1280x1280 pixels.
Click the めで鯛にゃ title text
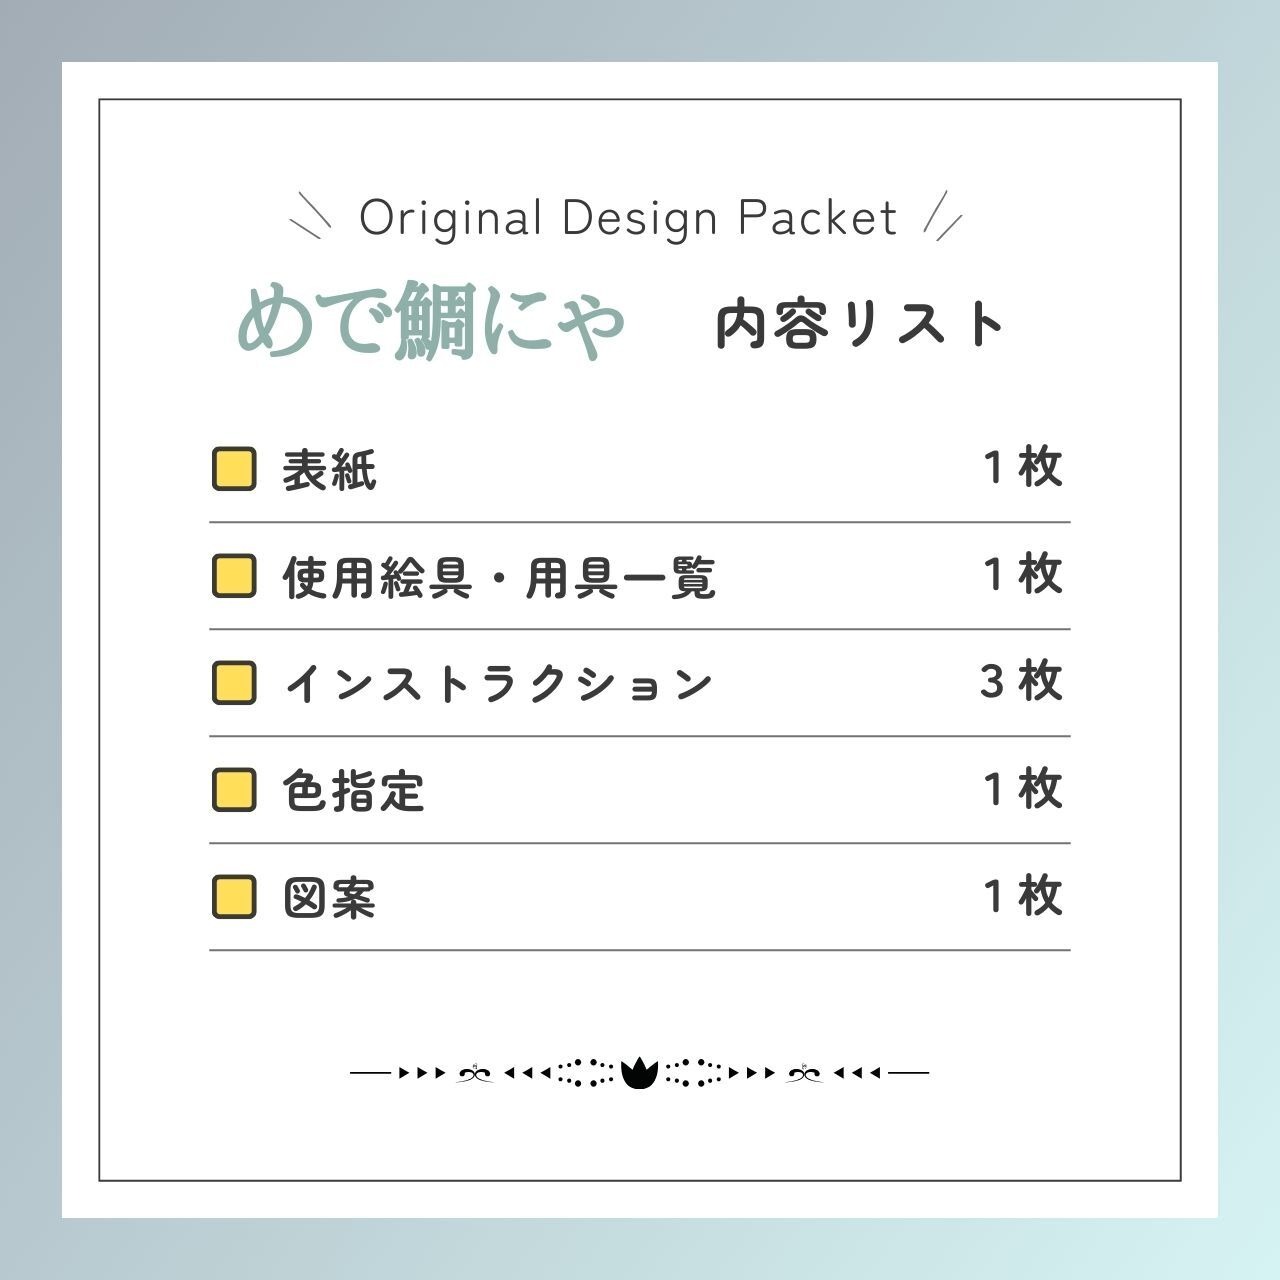pyautogui.click(x=431, y=324)
